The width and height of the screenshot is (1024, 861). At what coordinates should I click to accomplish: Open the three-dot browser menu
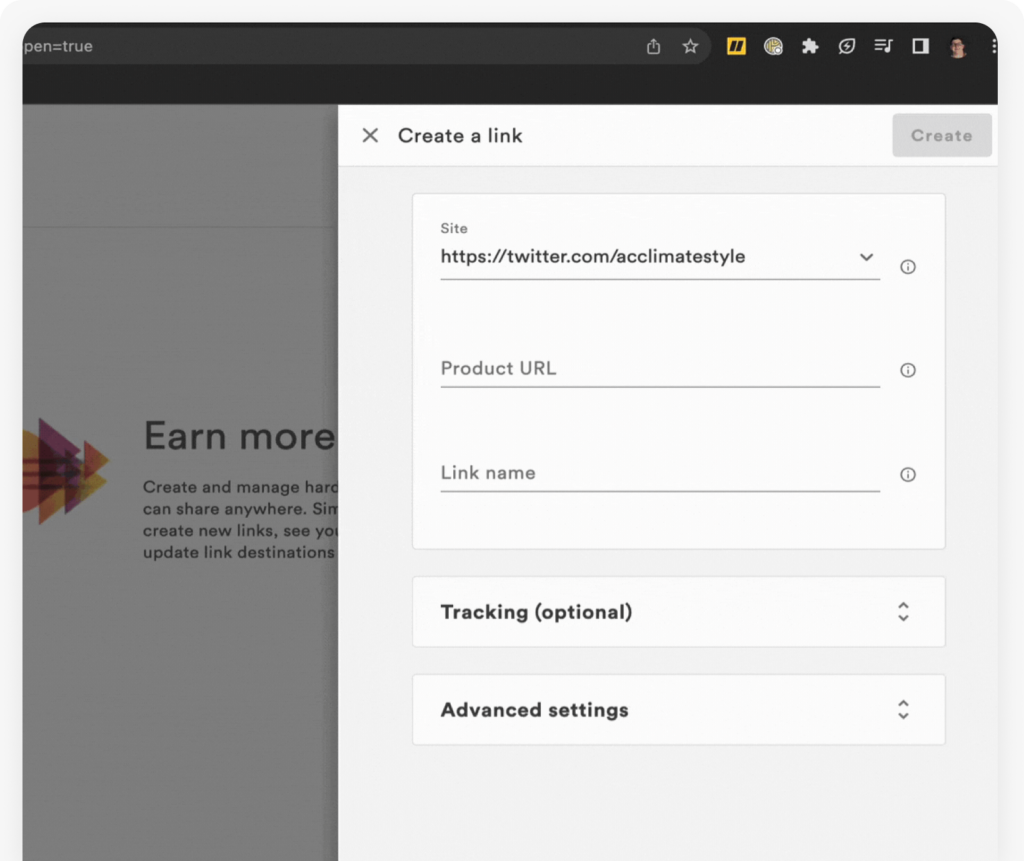(x=993, y=46)
